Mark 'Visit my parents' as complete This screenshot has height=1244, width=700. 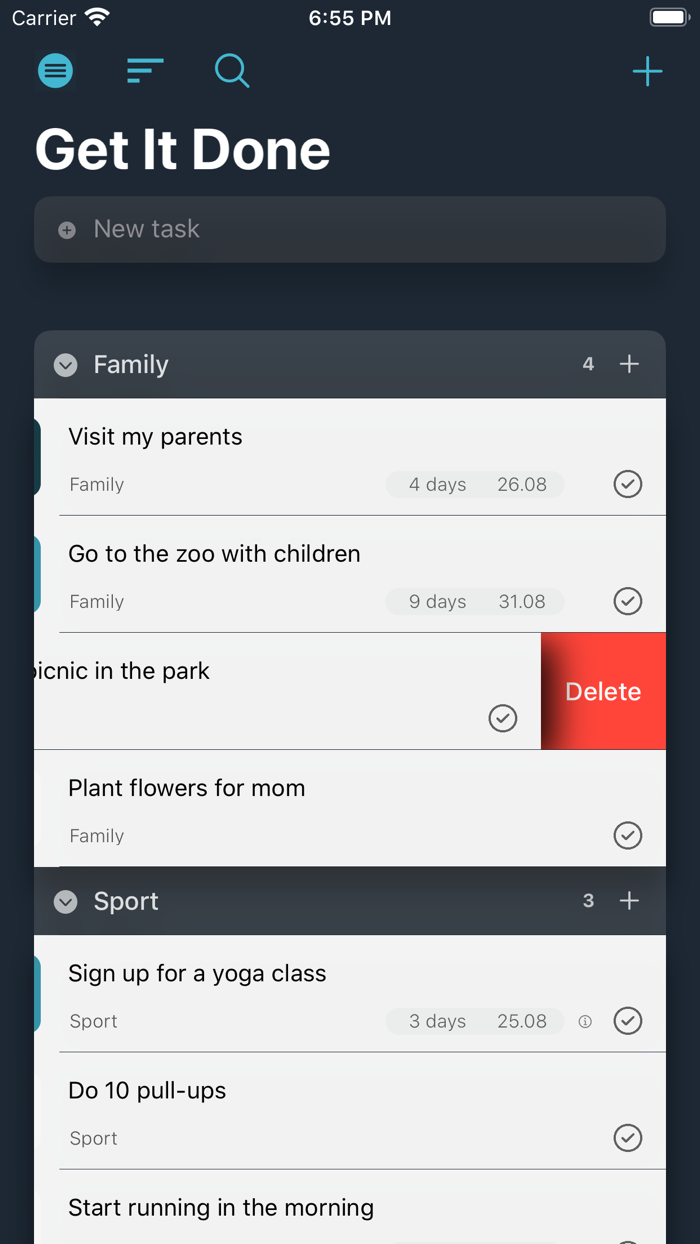pyautogui.click(x=628, y=484)
